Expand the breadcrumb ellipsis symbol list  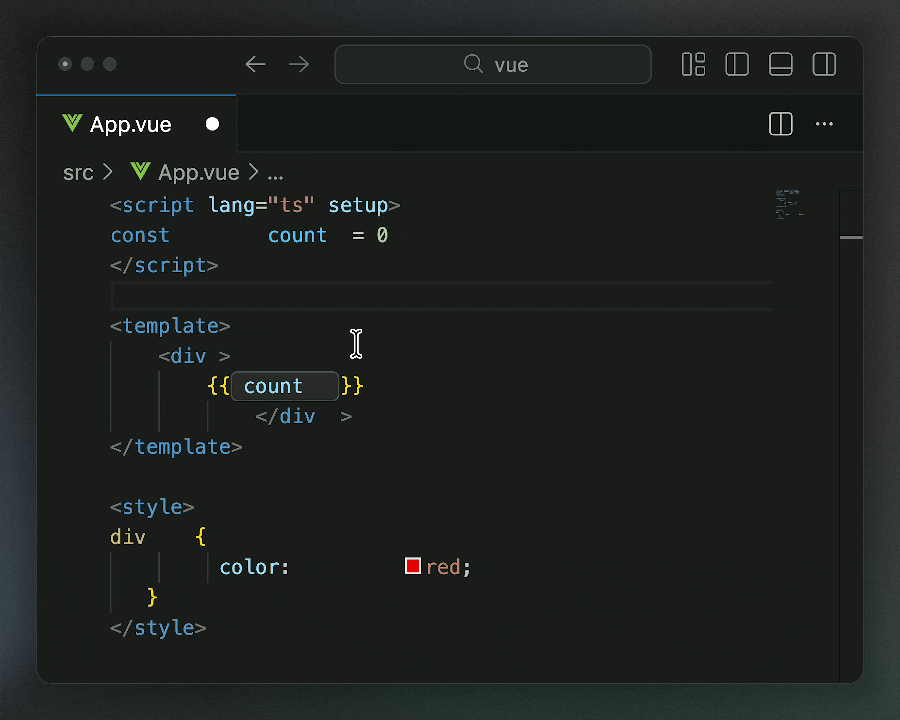[275, 173]
